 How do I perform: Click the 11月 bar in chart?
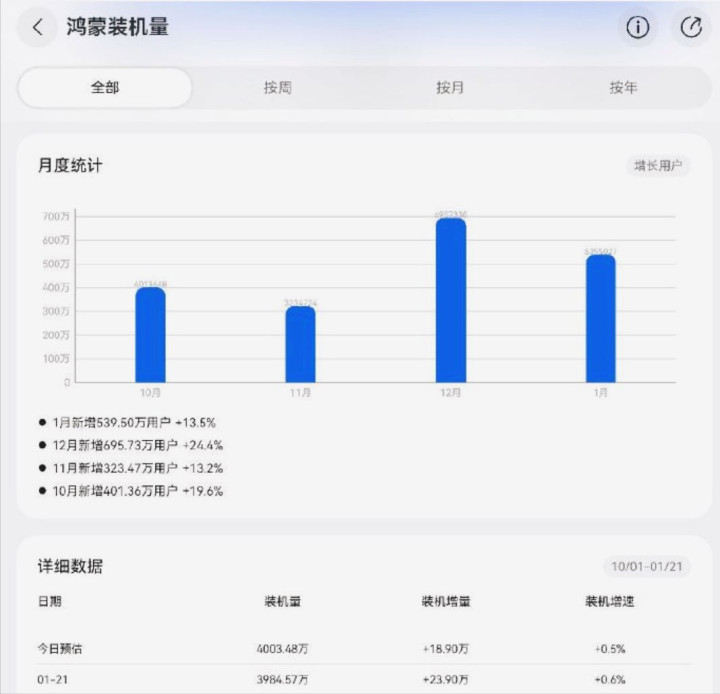[x=300, y=344]
